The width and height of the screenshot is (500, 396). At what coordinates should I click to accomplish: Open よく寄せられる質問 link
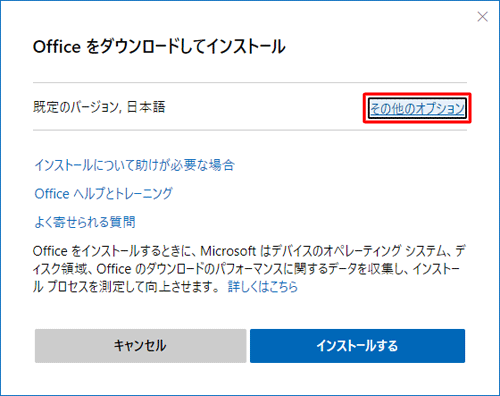(x=85, y=222)
